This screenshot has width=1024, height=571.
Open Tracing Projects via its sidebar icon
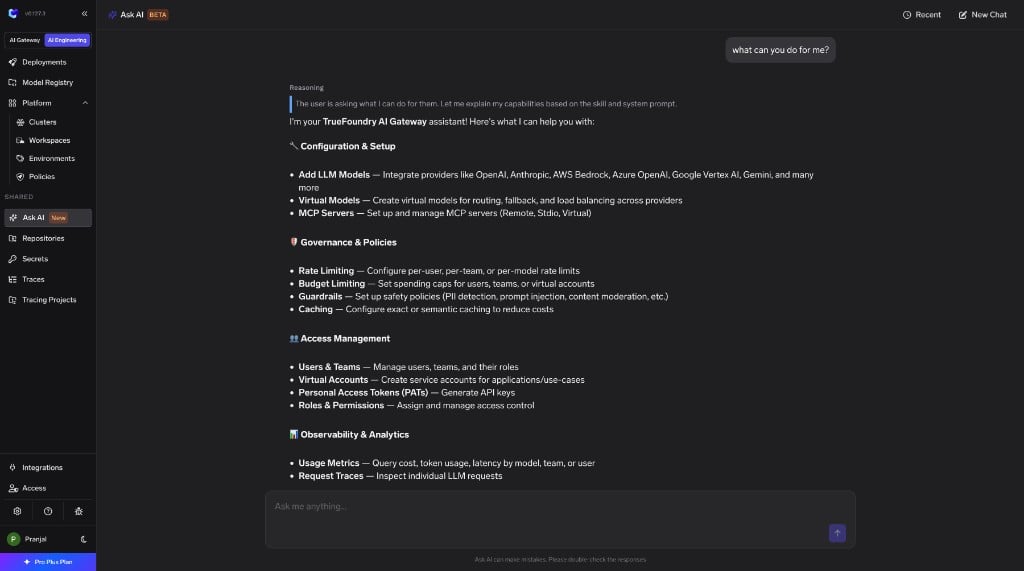(12, 300)
